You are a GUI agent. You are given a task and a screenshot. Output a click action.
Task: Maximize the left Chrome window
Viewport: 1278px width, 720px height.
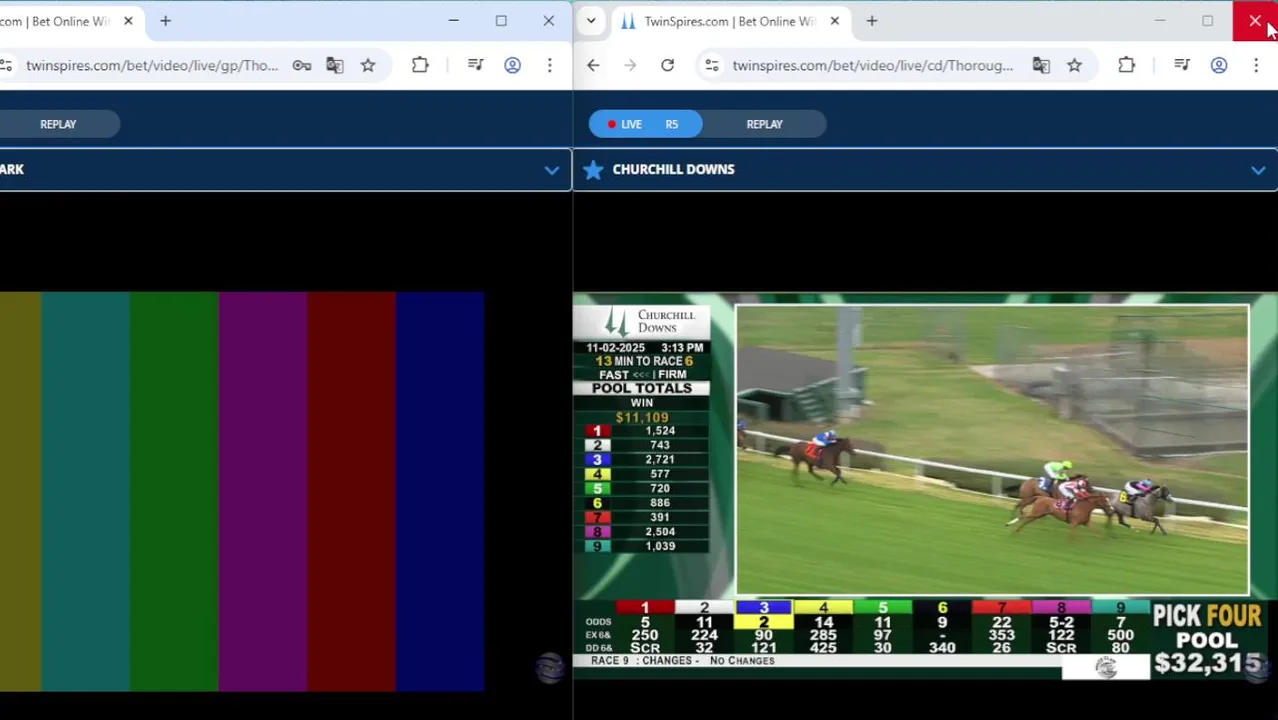pyautogui.click(x=501, y=21)
